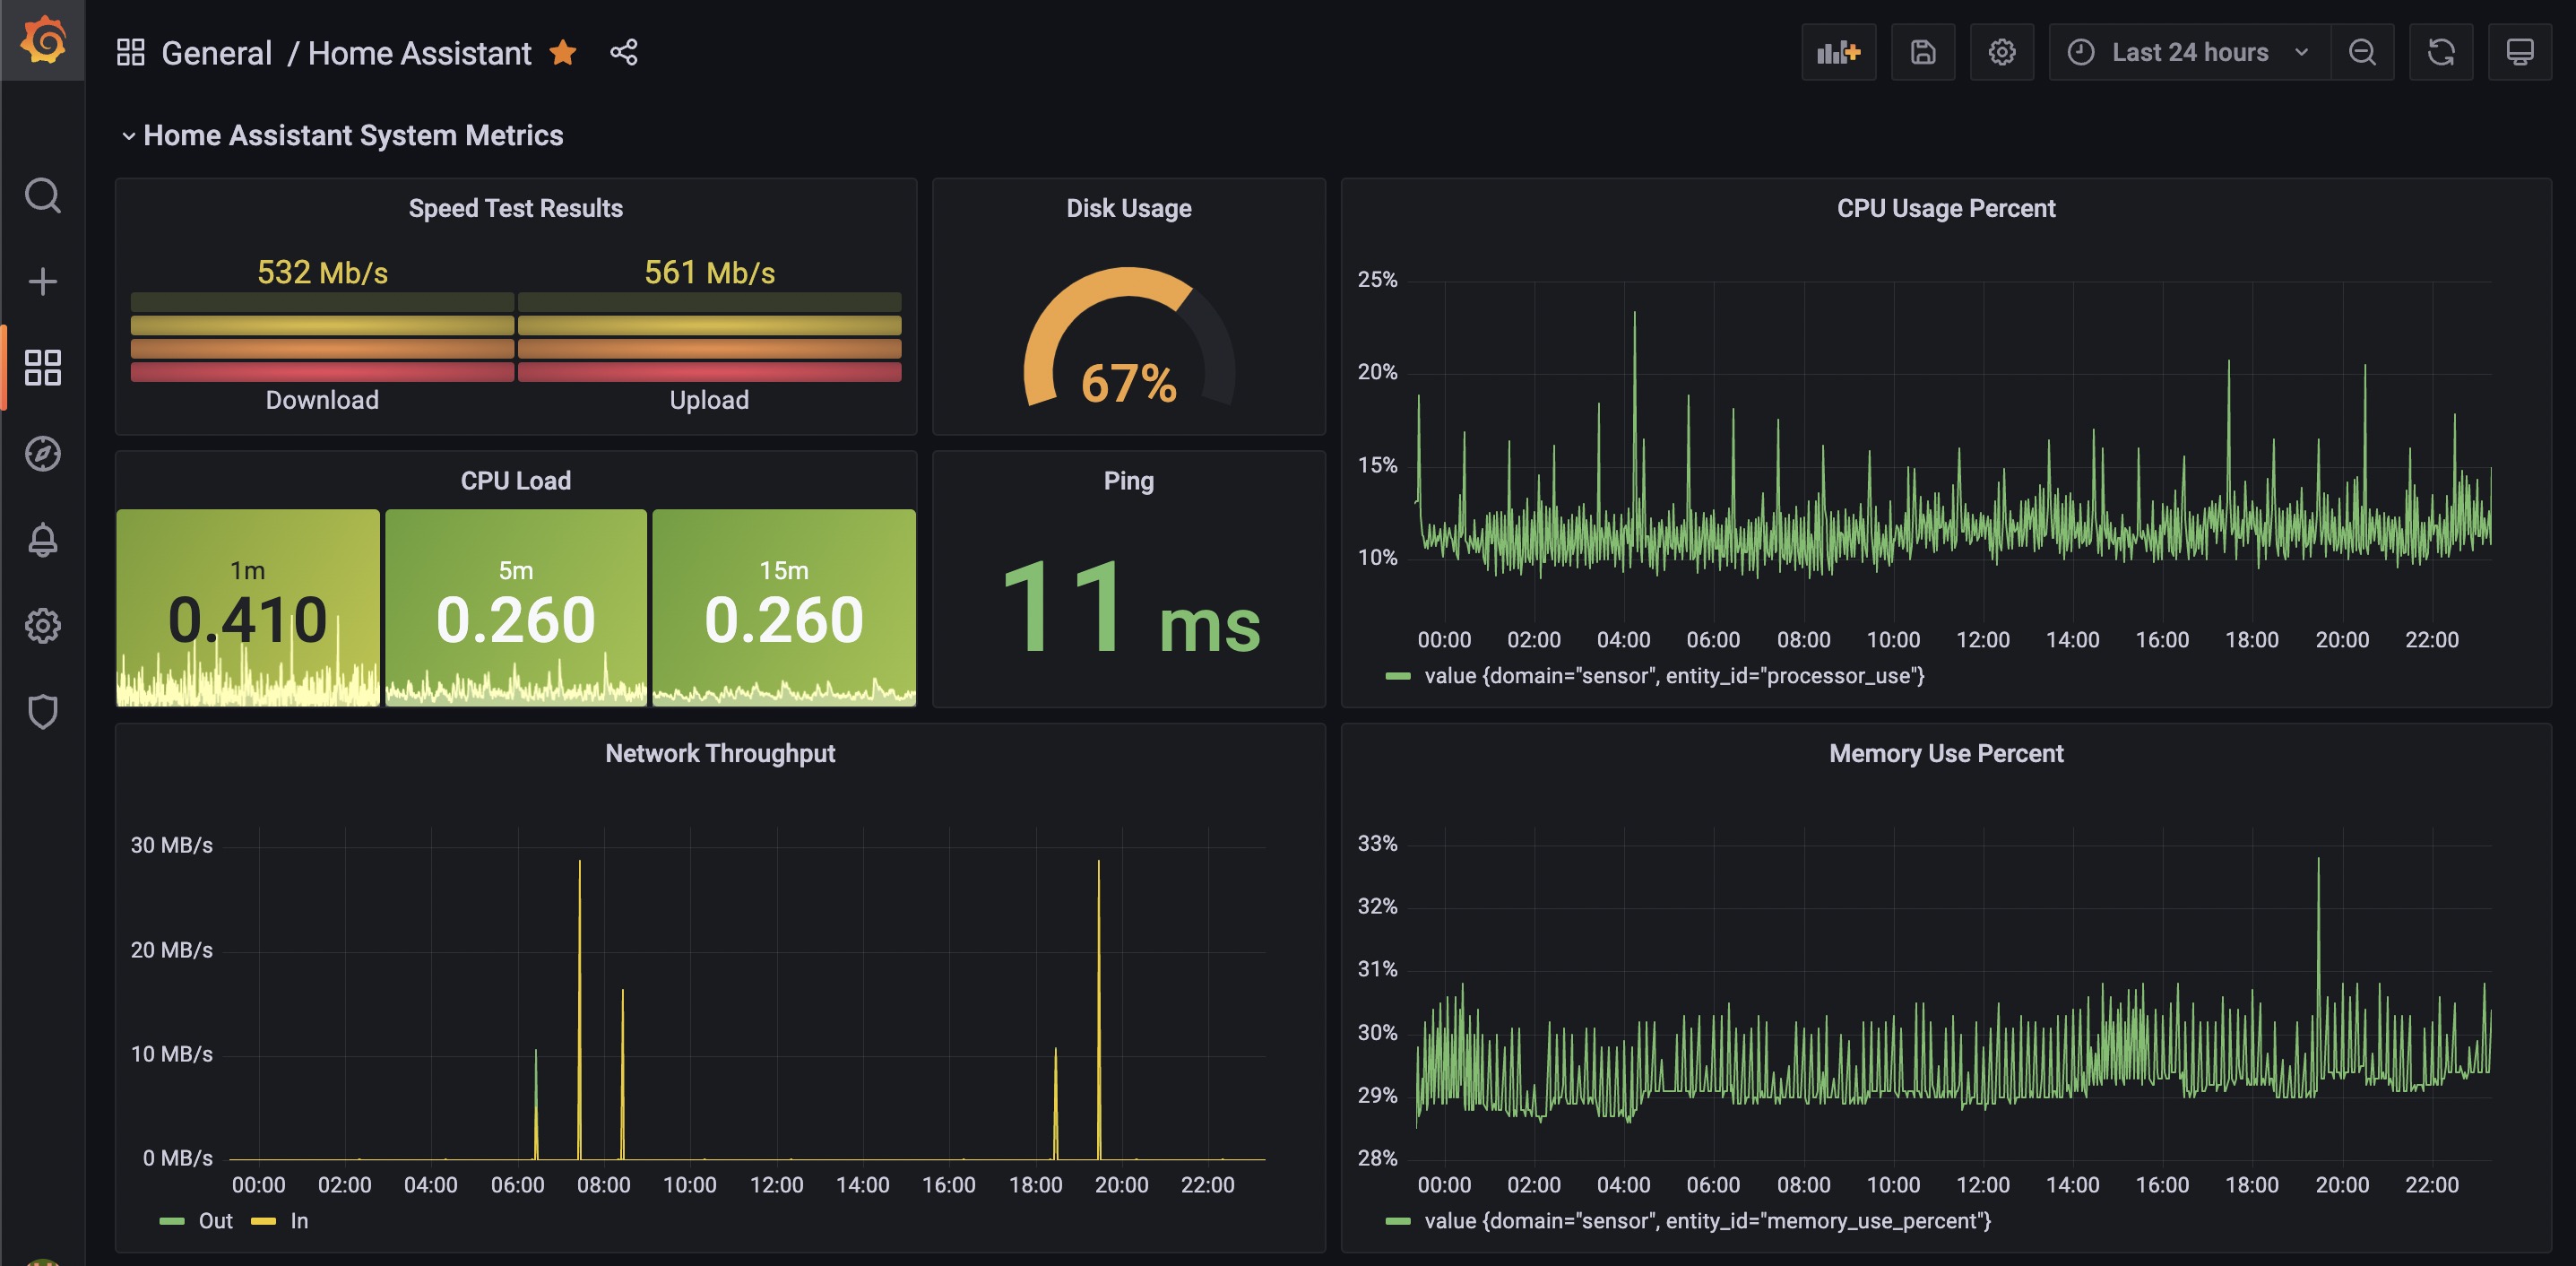
Task: Collapse the Home Assistant System Metrics row
Action: point(352,135)
